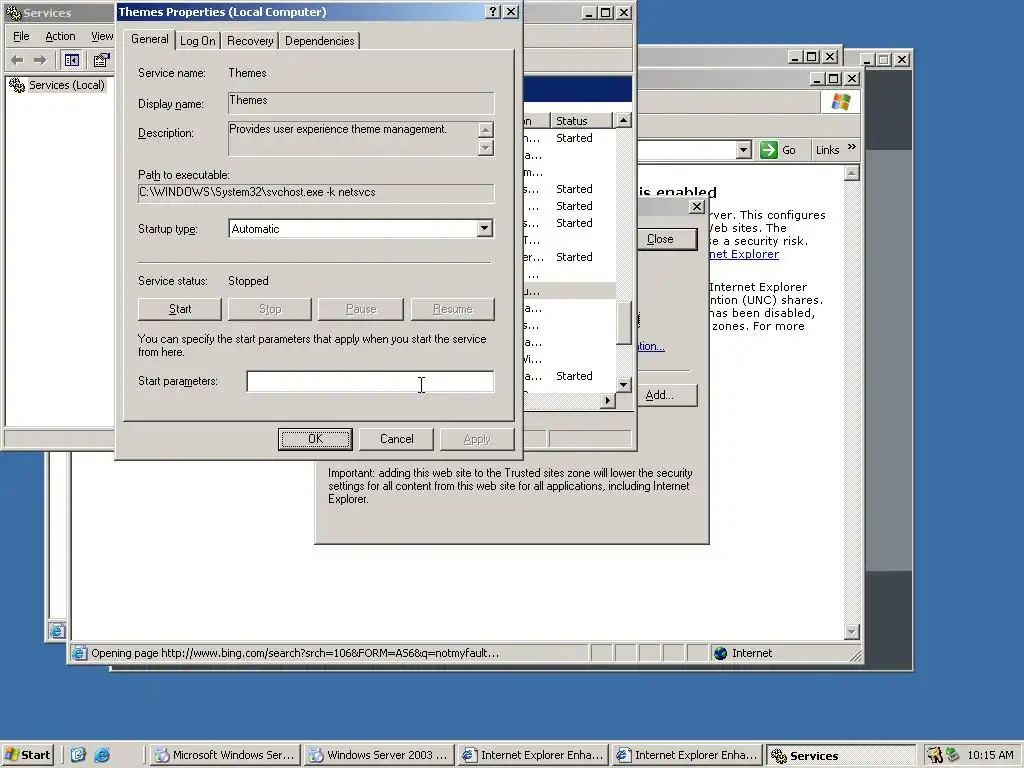Viewport: 1024px width, 768px height.
Task: Open the Startup type dropdown
Action: pyautogui.click(x=484, y=229)
